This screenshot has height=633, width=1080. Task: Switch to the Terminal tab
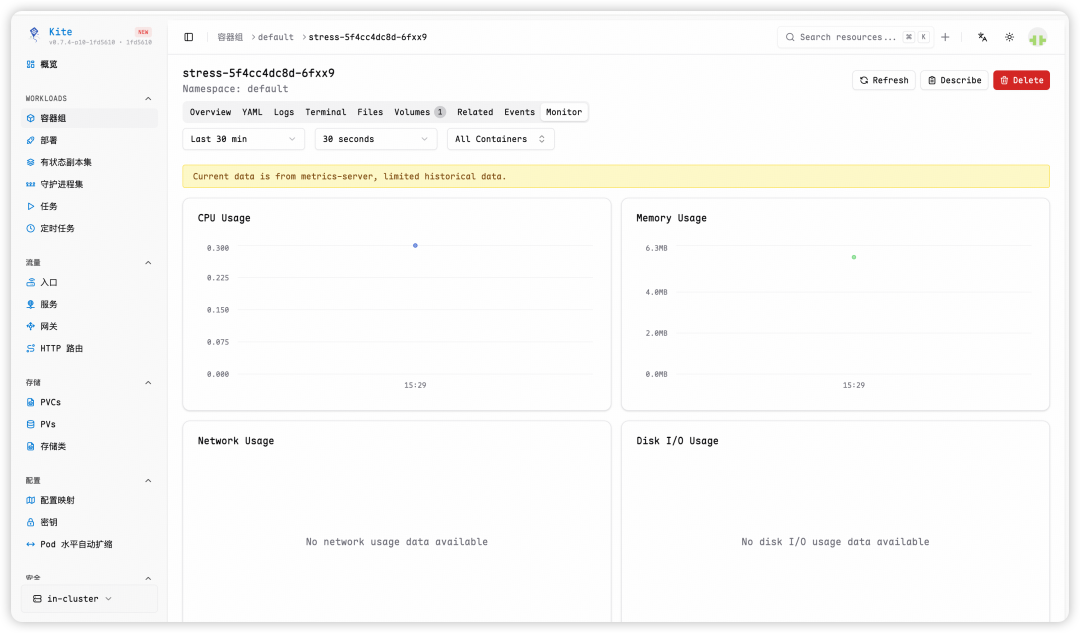[326, 112]
